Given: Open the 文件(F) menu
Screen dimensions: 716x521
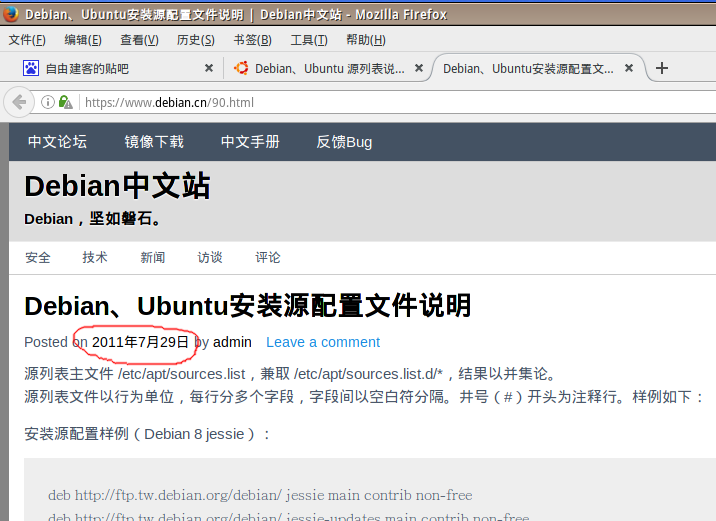Looking at the screenshot, I should click(x=27, y=40).
